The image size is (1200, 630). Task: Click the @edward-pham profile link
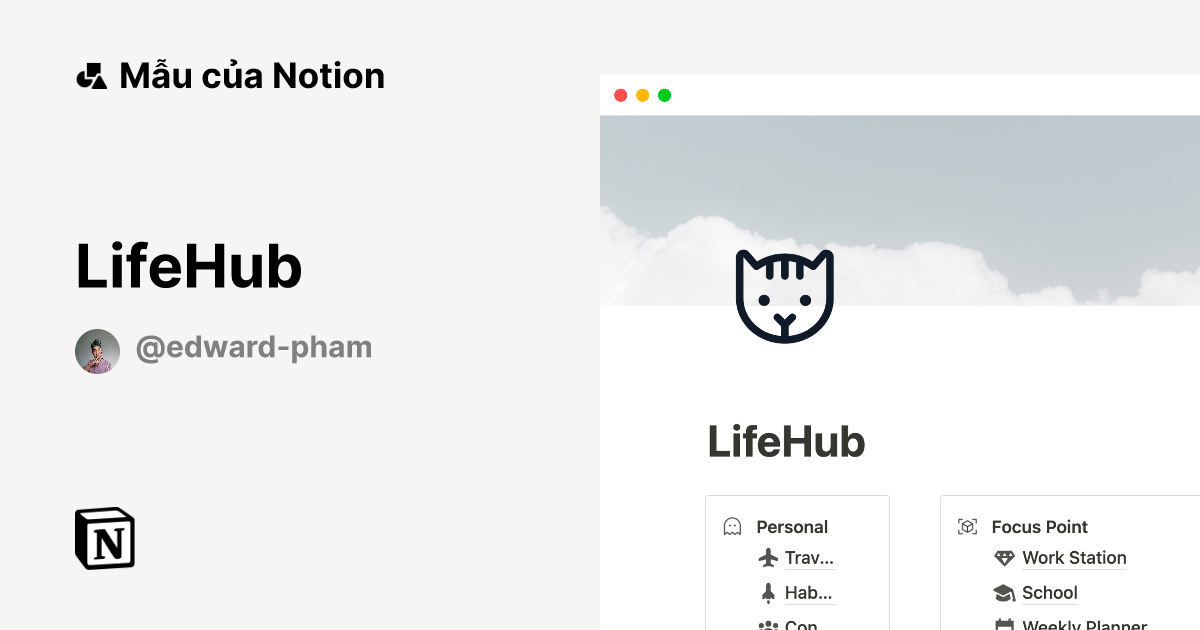tap(254, 347)
